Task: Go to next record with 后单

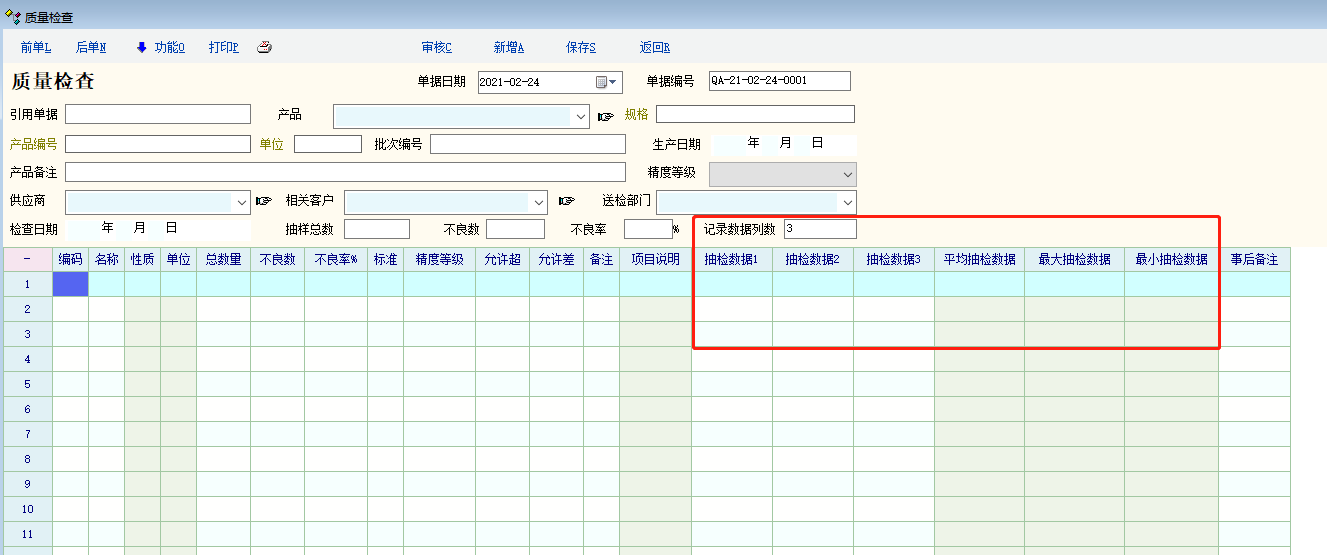Action: click(x=91, y=47)
